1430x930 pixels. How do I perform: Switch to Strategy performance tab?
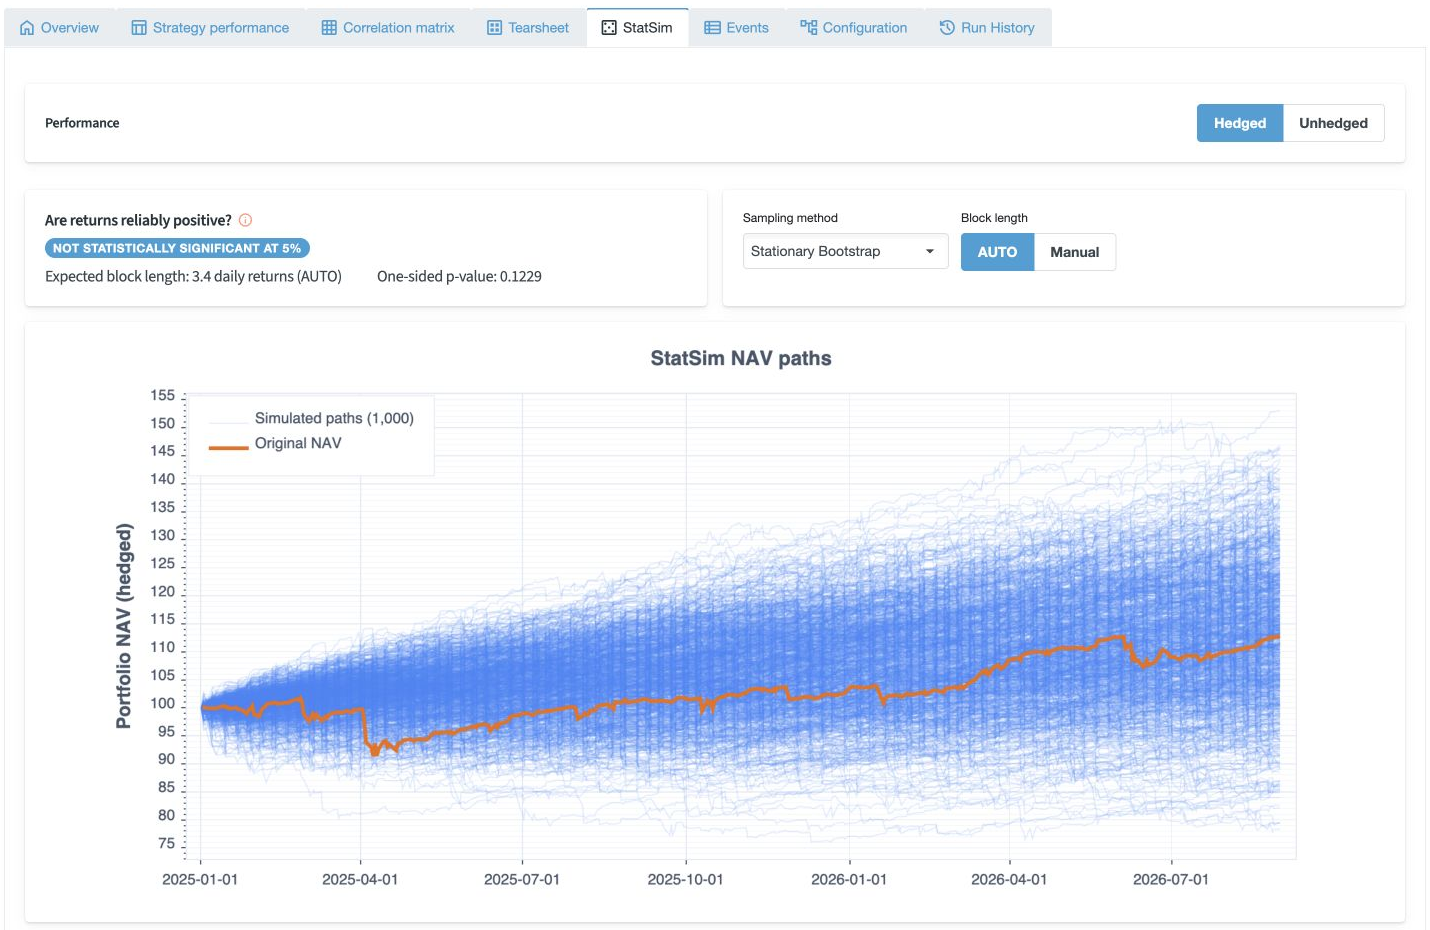click(210, 28)
